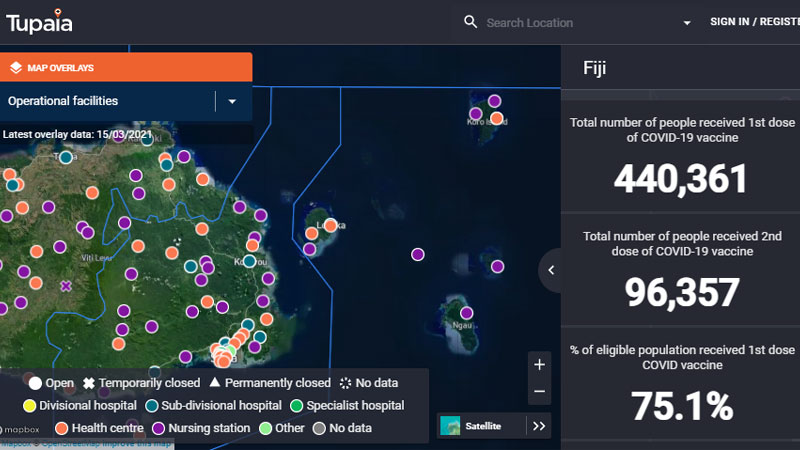Click the Map Overlays layers icon
Viewport: 800px width, 450px height.
(15, 68)
